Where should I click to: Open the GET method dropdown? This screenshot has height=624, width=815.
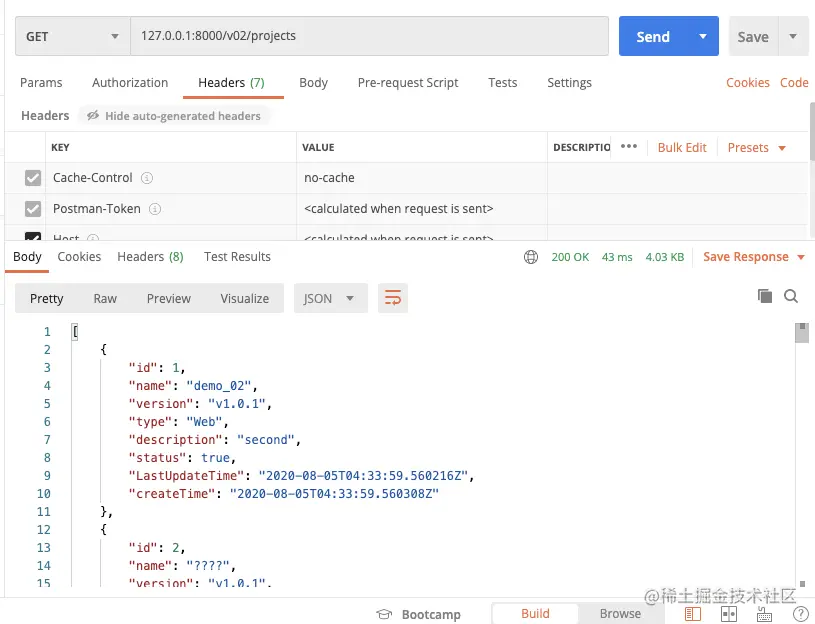(72, 37)
